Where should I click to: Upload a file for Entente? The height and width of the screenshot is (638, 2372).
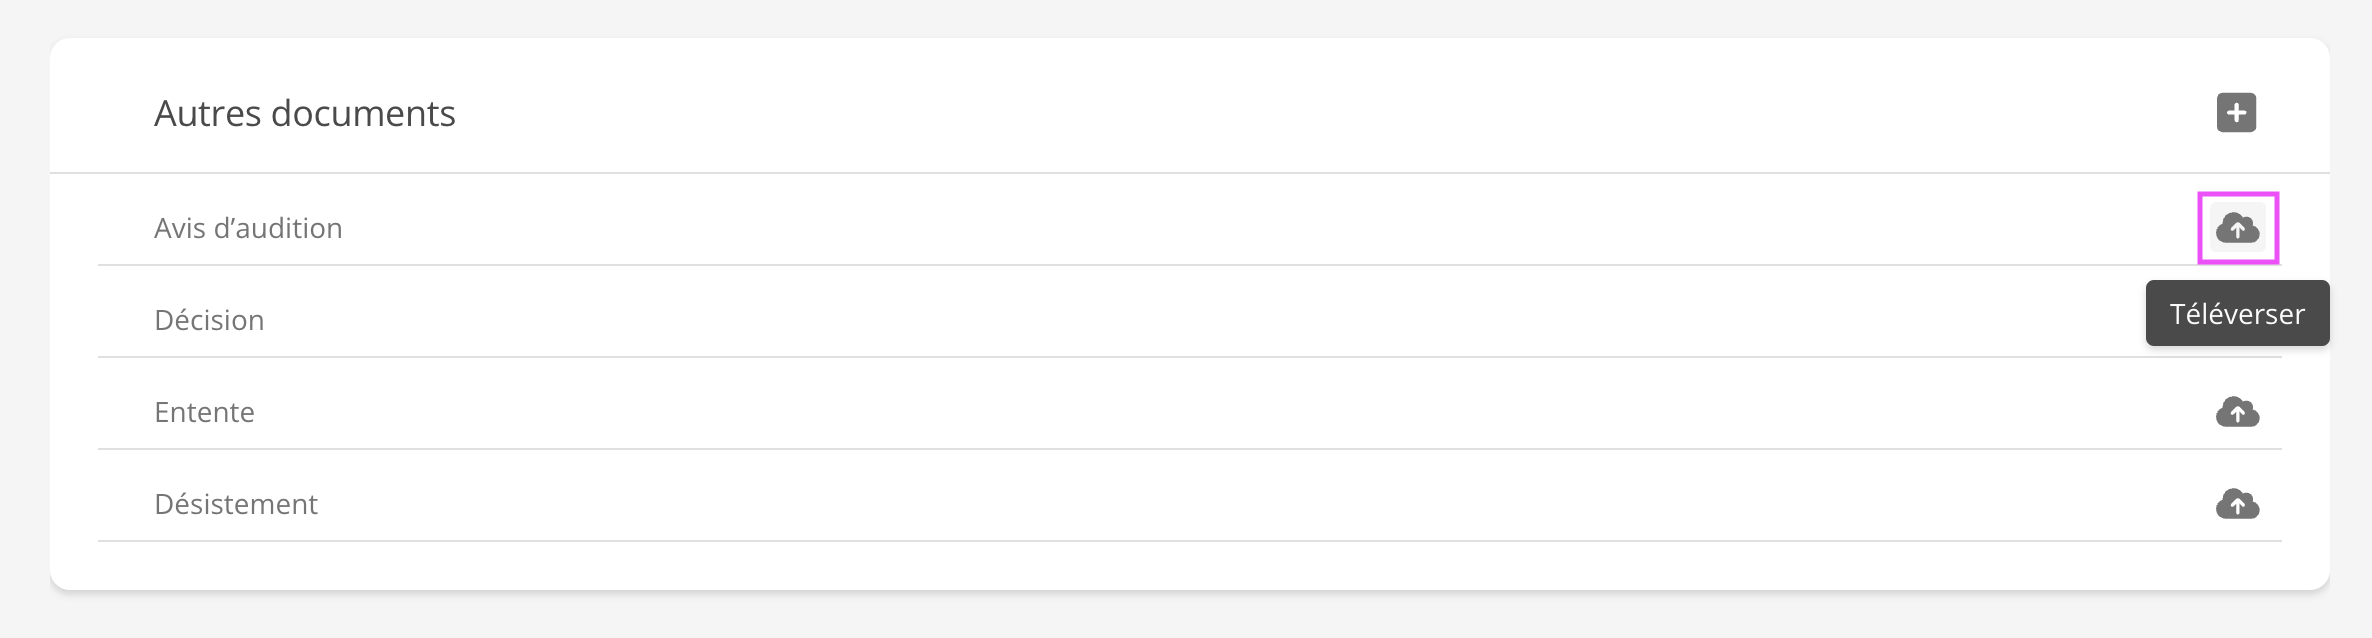click(2237, 412)
